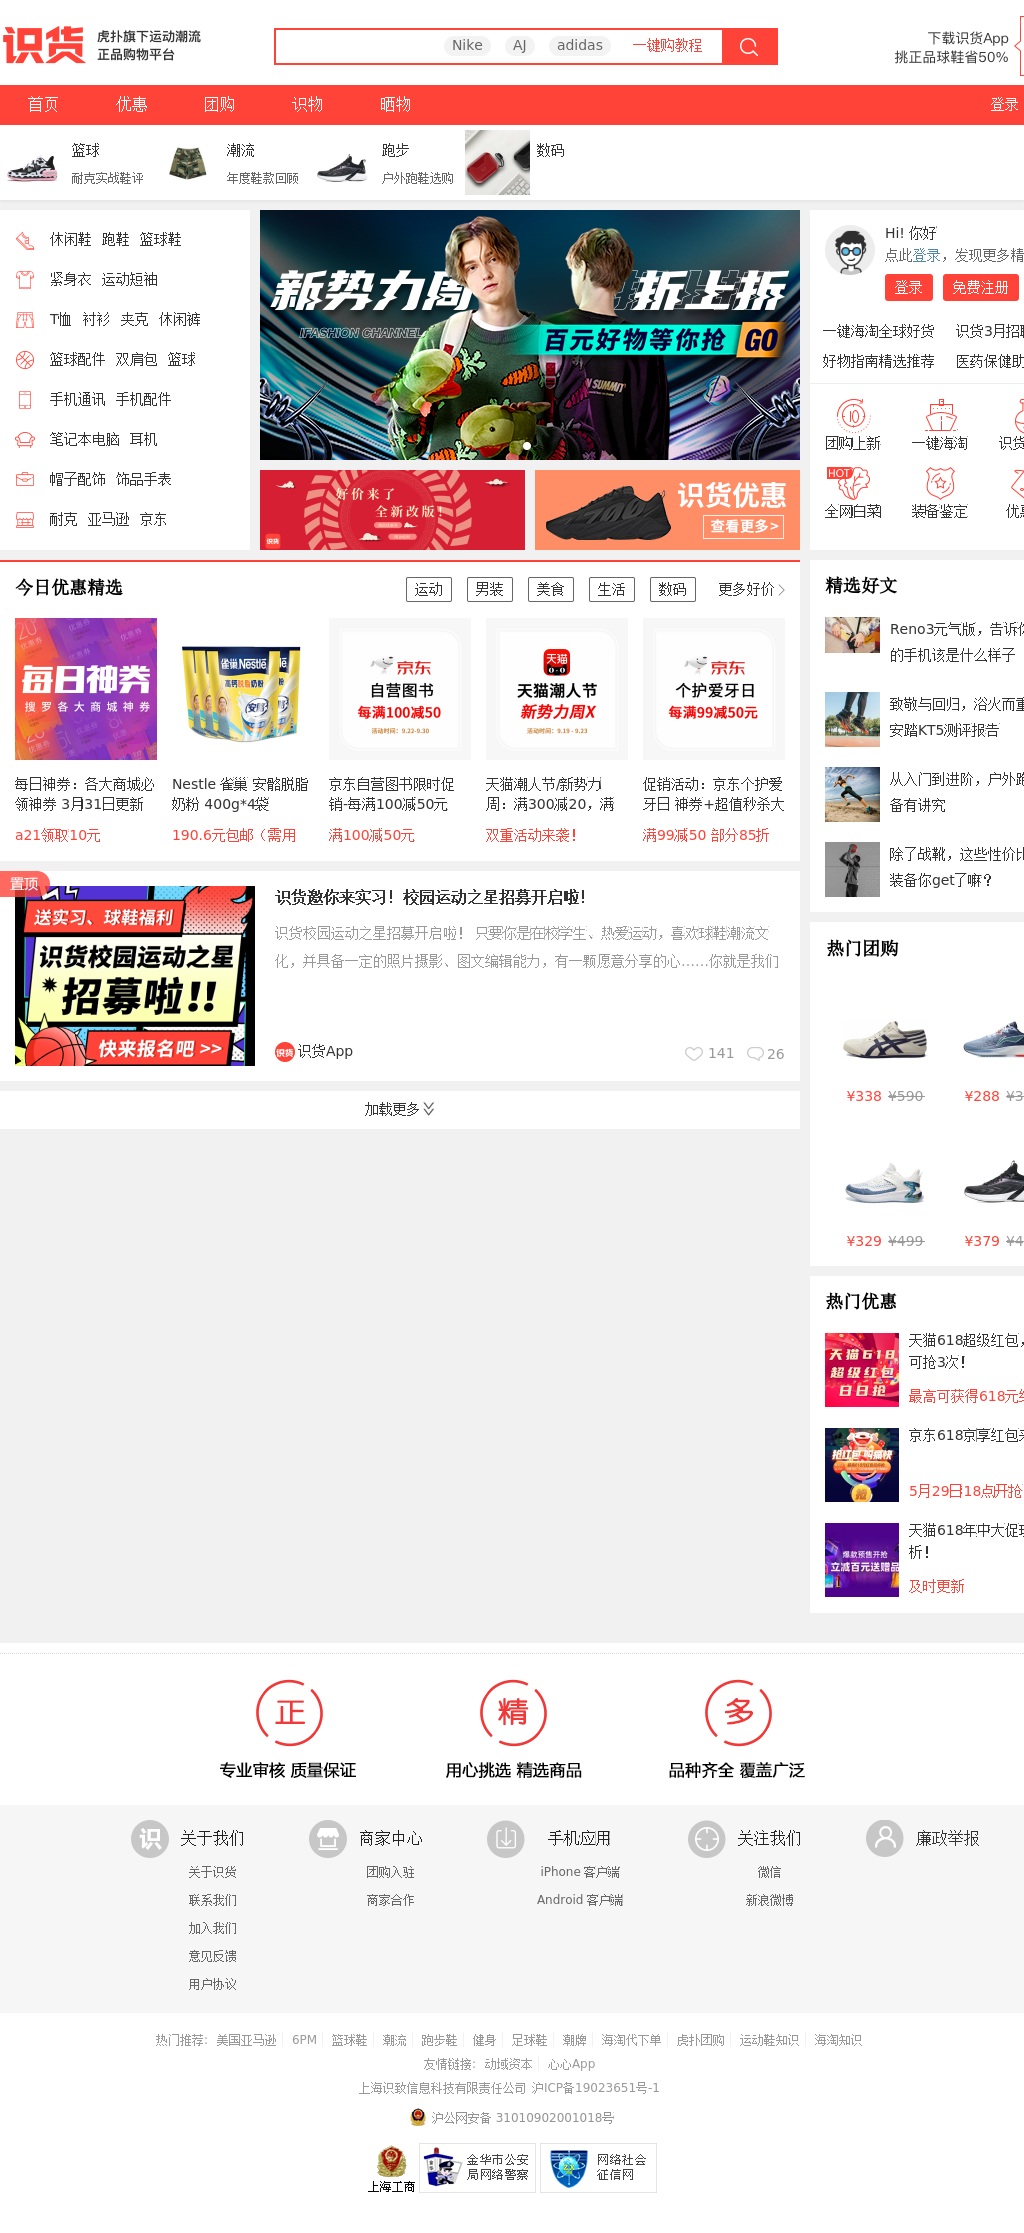Open the 识货优惠 查看更多 banner
1024x2233 pixels.
click(667, 510)
